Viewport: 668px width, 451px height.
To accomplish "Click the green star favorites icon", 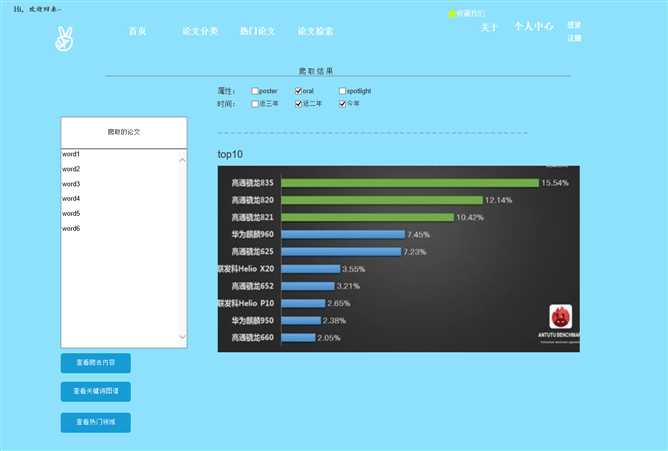I will (452, 14).
